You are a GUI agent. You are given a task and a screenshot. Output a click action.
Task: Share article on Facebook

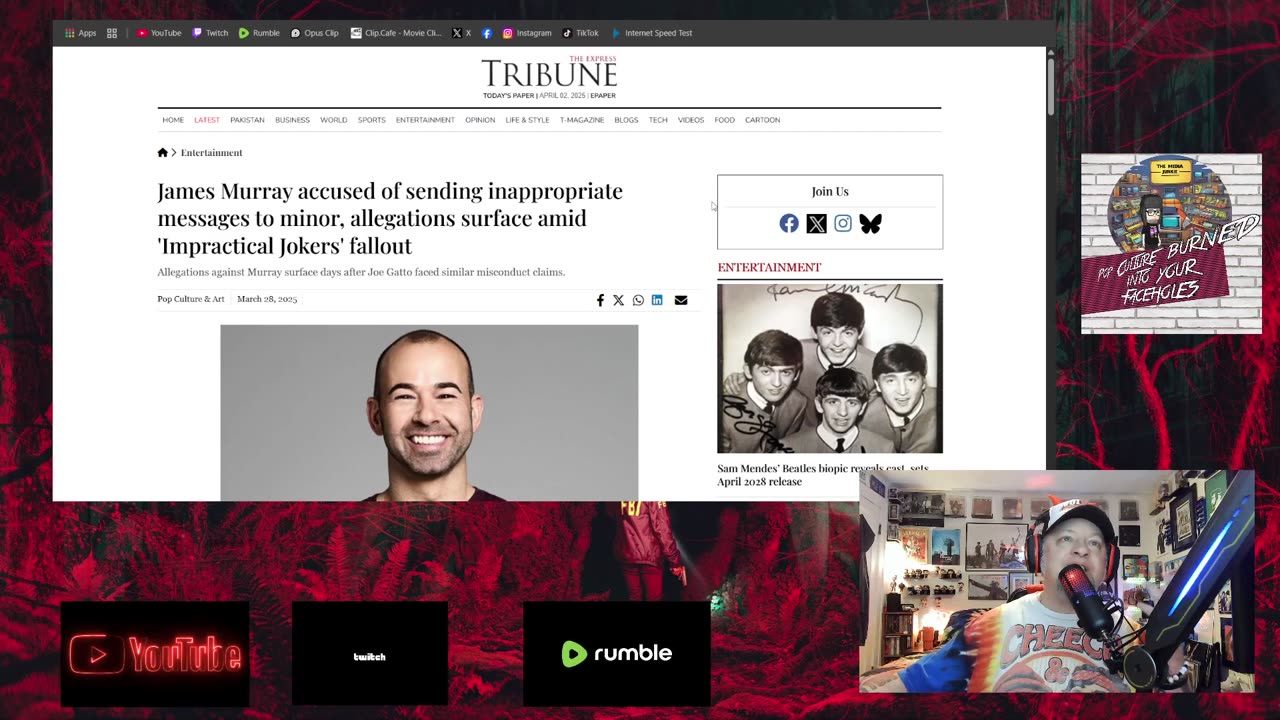click(600, 300)
